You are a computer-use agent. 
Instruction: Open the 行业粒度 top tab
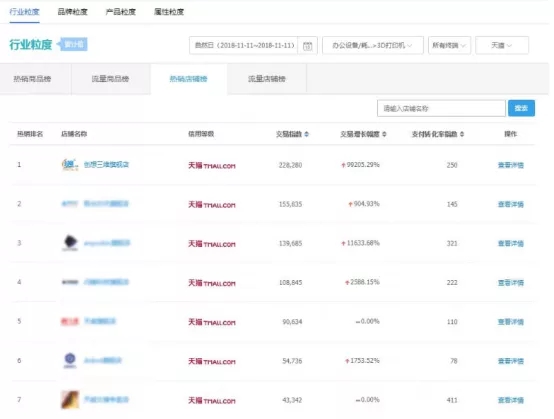coord(24,12)
